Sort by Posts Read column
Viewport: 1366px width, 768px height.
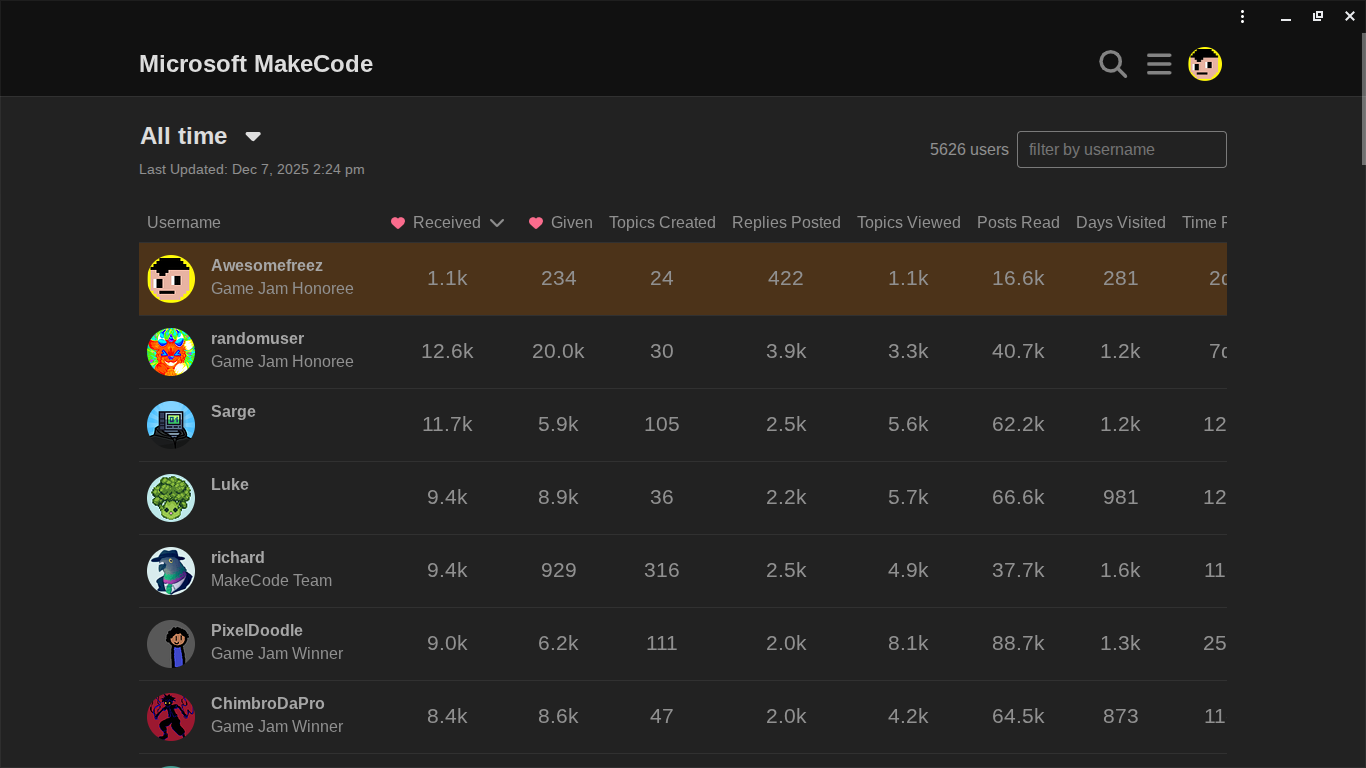click(x=1018, y=223)
